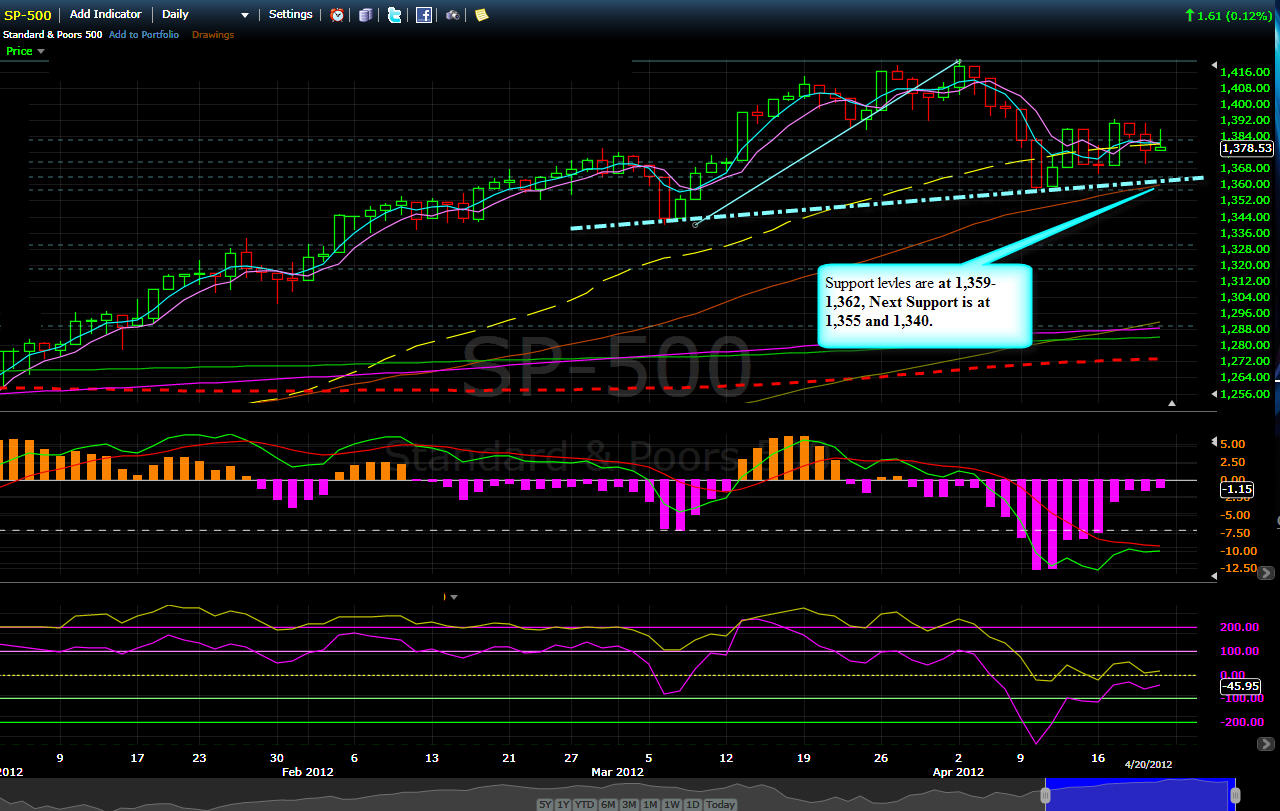Open the Settings menu
Screen dimensions: 1280x811
coord(290,15)
